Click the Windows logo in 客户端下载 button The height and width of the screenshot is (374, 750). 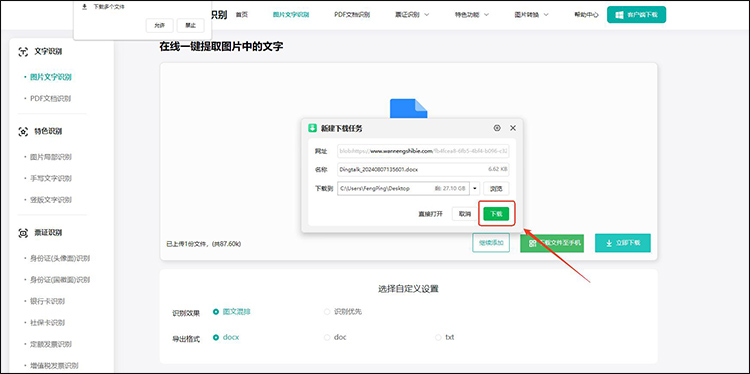tap(619, 15)
